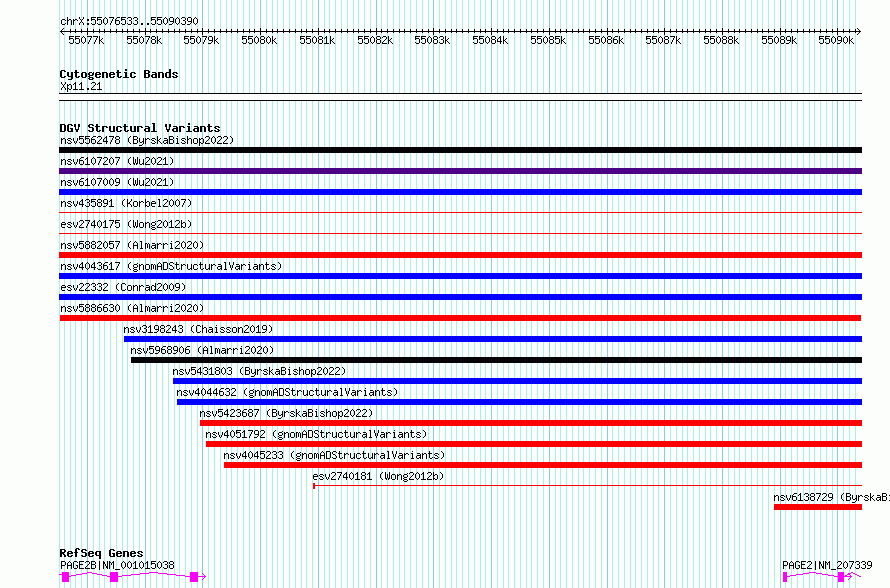Screen dimensions: 890x588
Task: Open the esv22332 (Conrad2009) label
Action: click(x=123, y=287)
